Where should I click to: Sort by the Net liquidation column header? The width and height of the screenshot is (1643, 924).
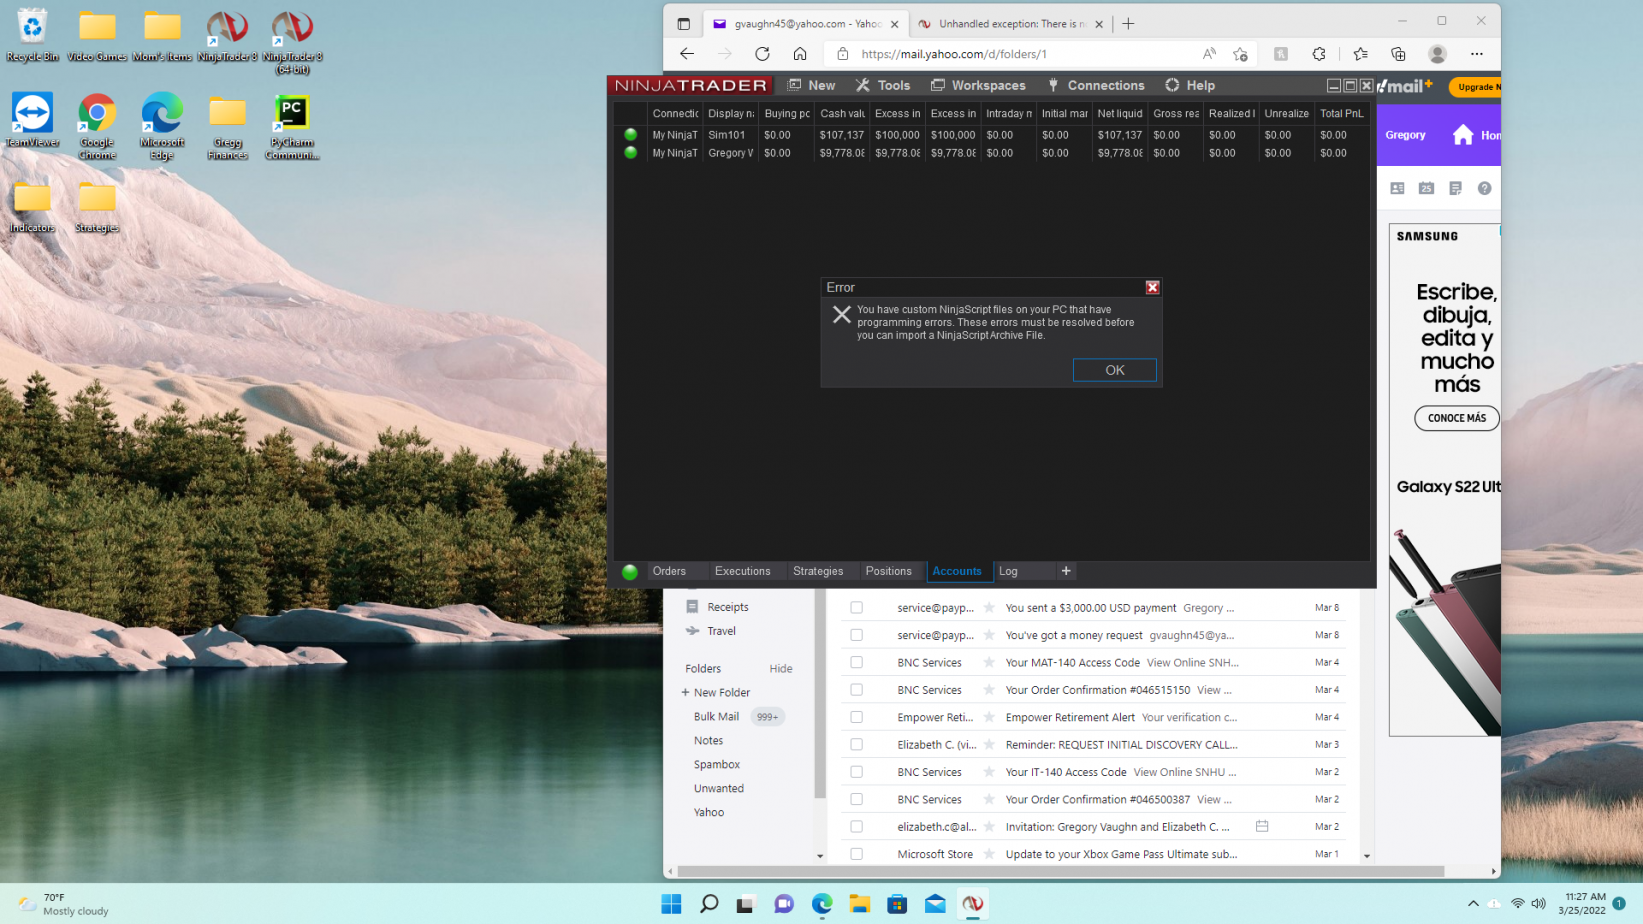[x=1119, y=113]
